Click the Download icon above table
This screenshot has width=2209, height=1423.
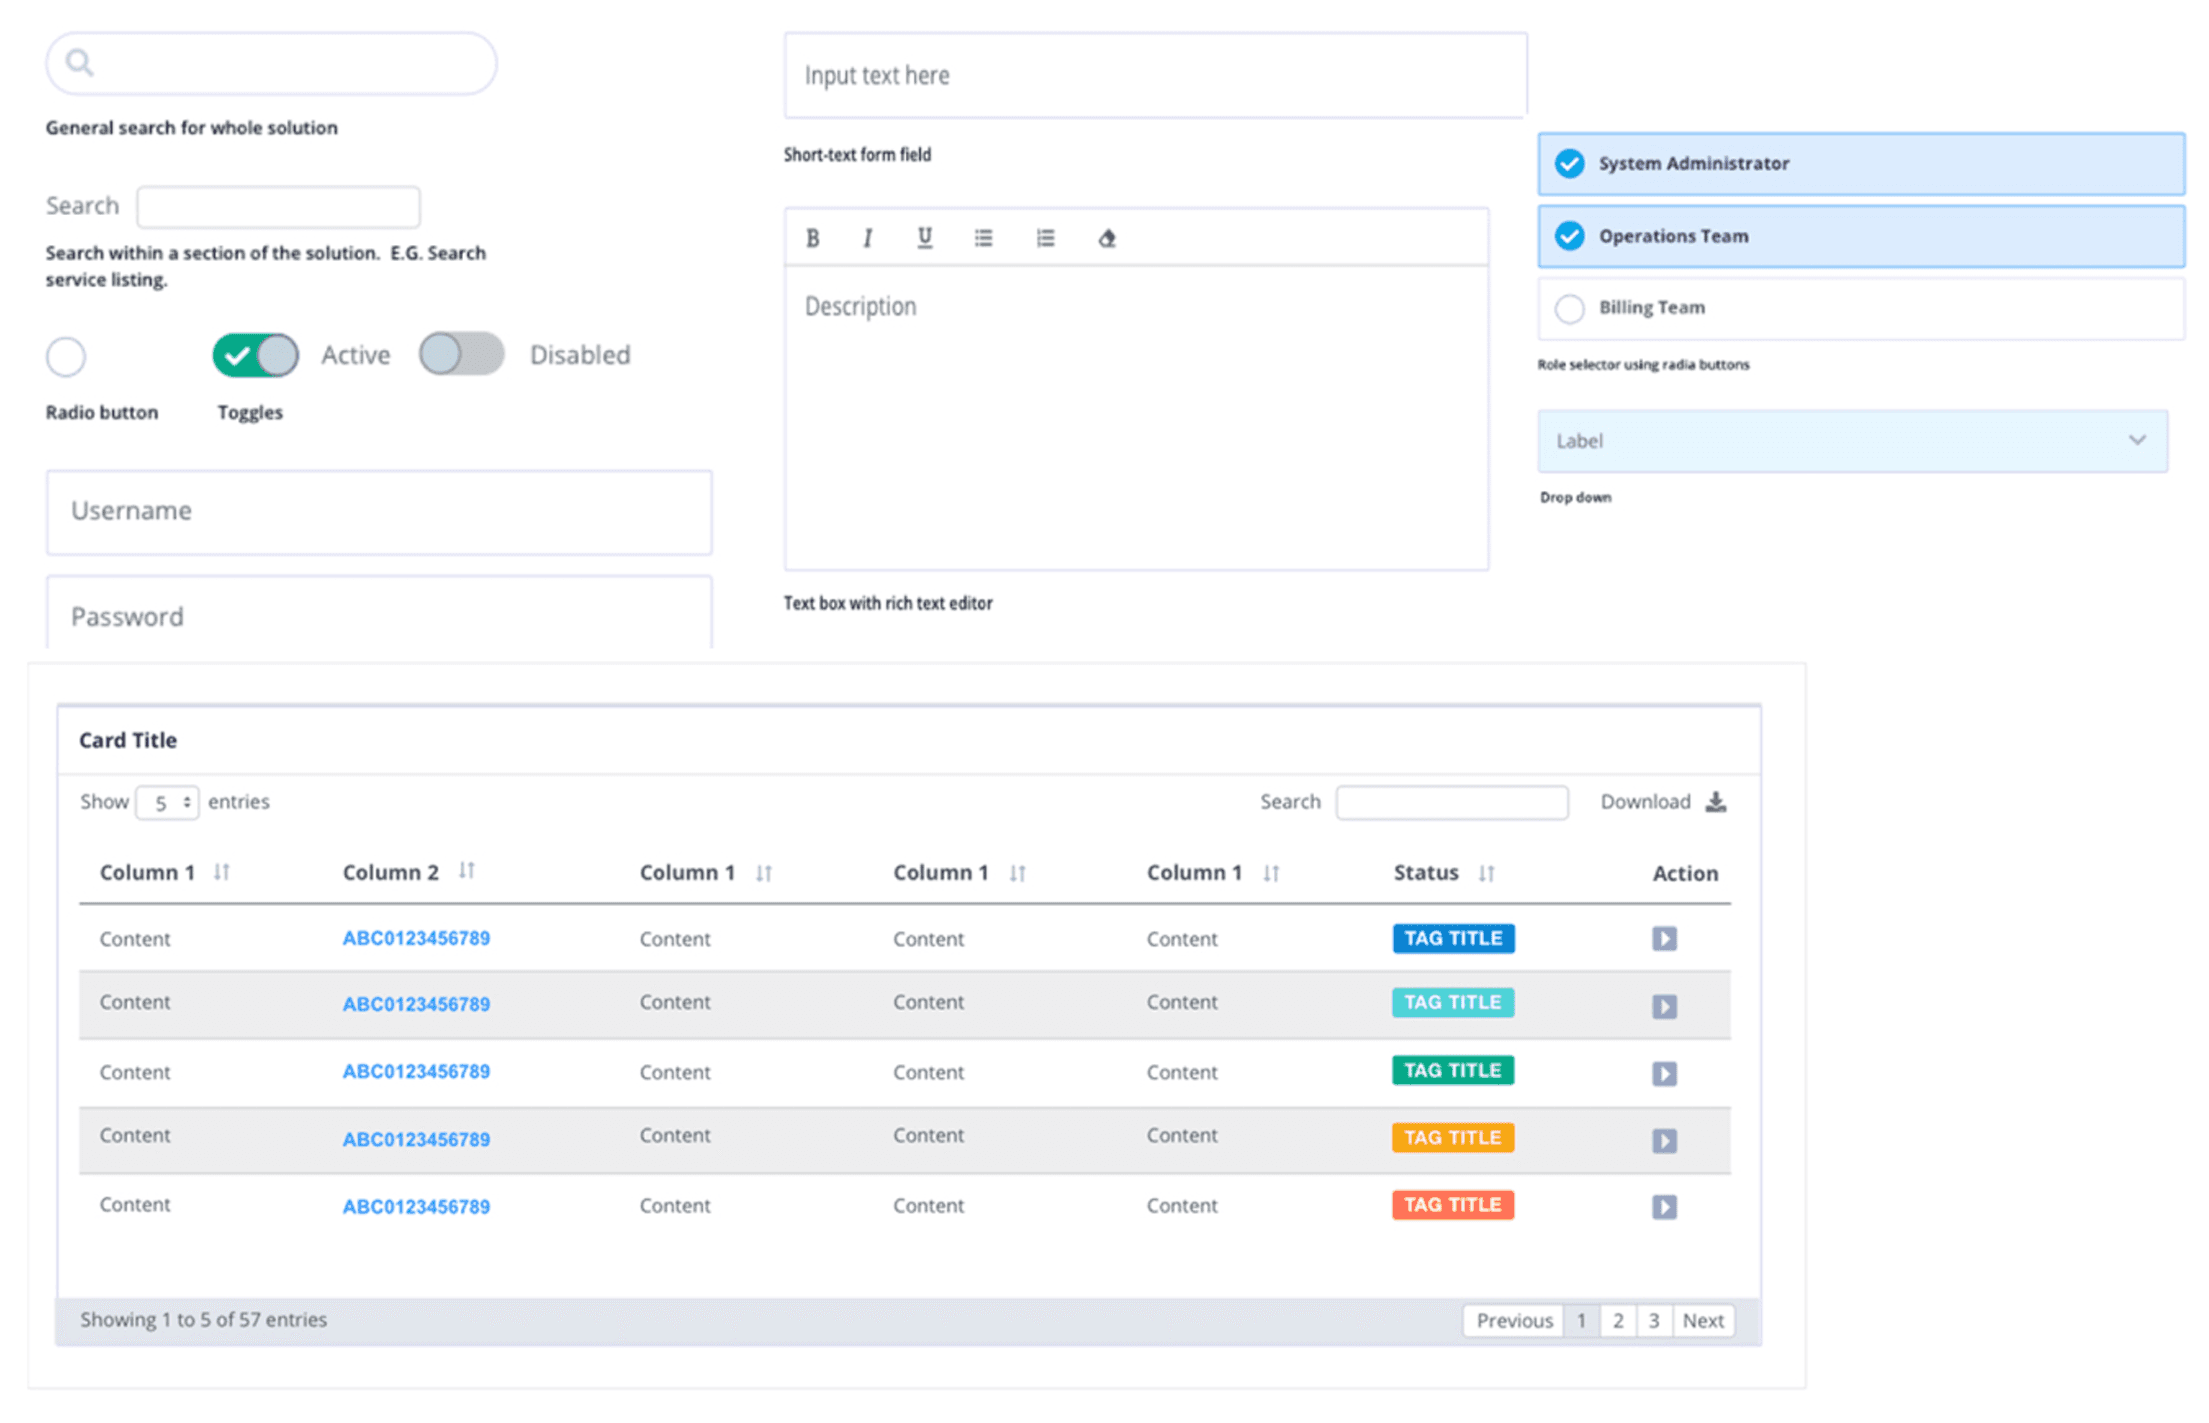point(1715,802)
